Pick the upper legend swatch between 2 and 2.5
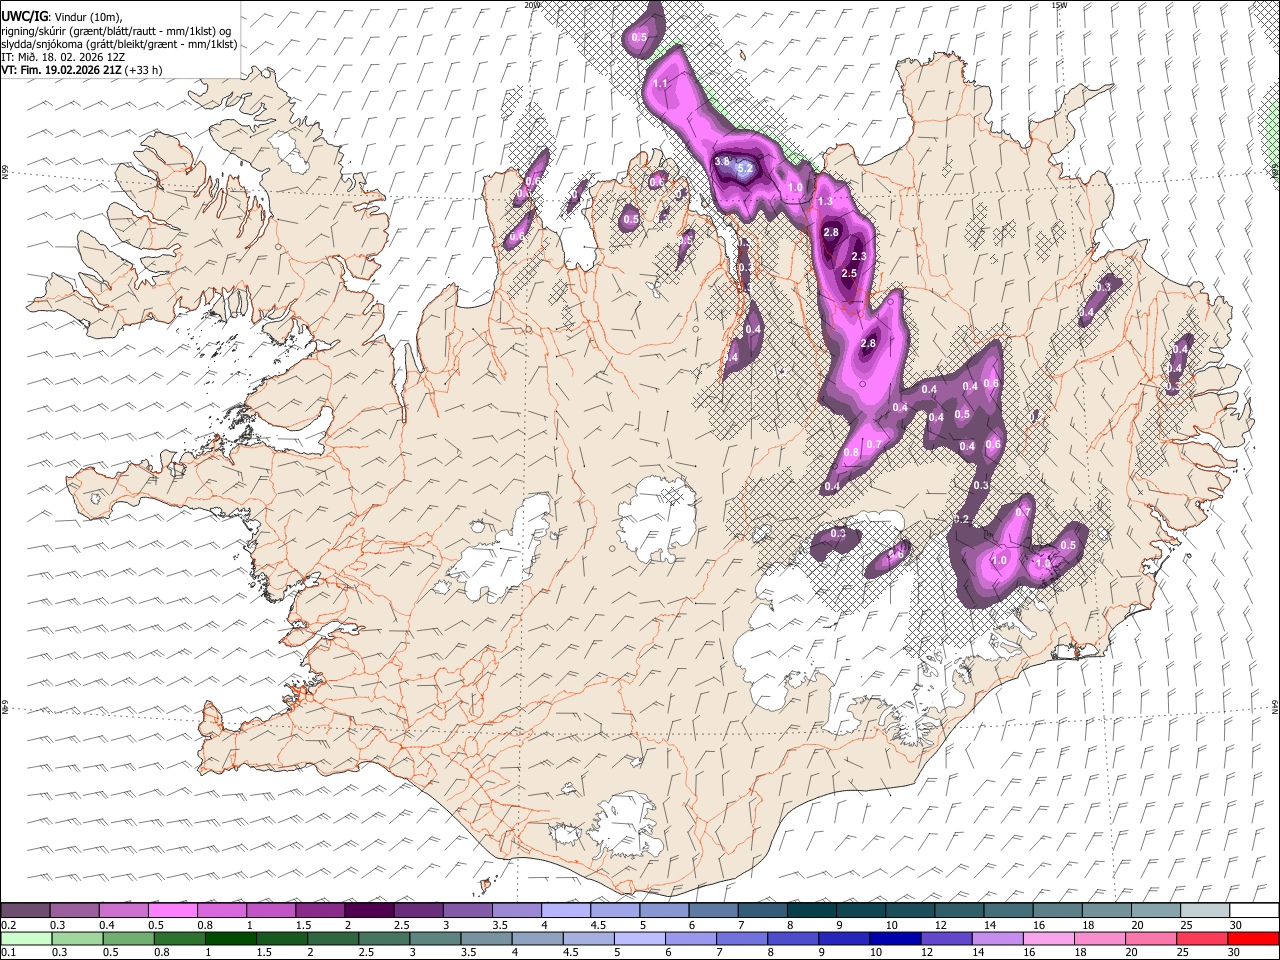The width and height of the screenshot is (1280, 960). pyautogui.click(x=370, y=911)
